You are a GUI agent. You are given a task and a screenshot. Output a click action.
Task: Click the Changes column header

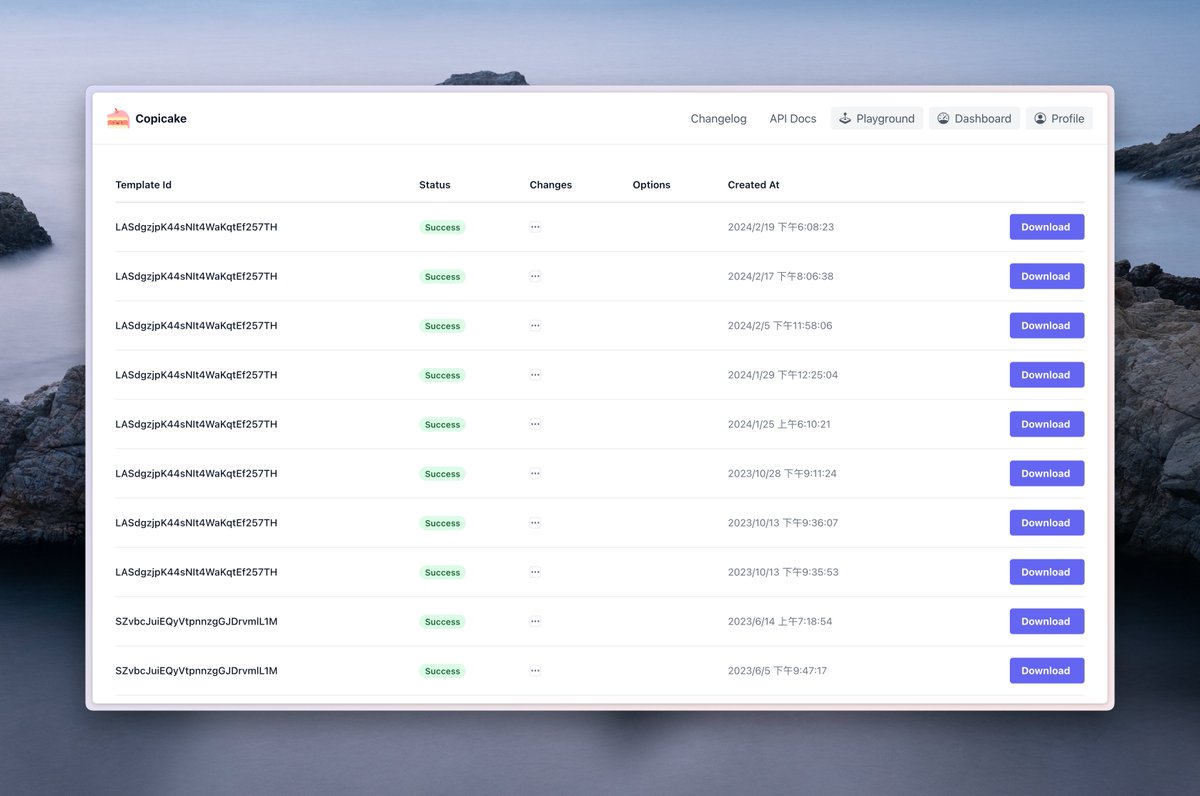point(551,185)
